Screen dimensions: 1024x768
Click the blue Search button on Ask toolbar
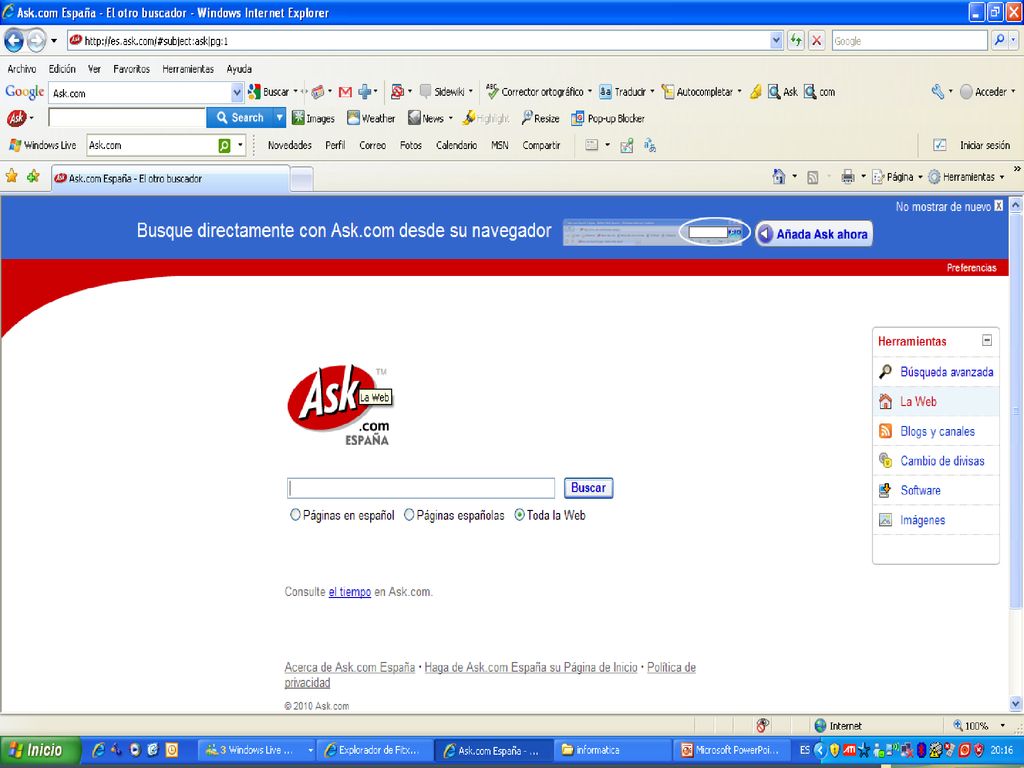tap(240, 118)
